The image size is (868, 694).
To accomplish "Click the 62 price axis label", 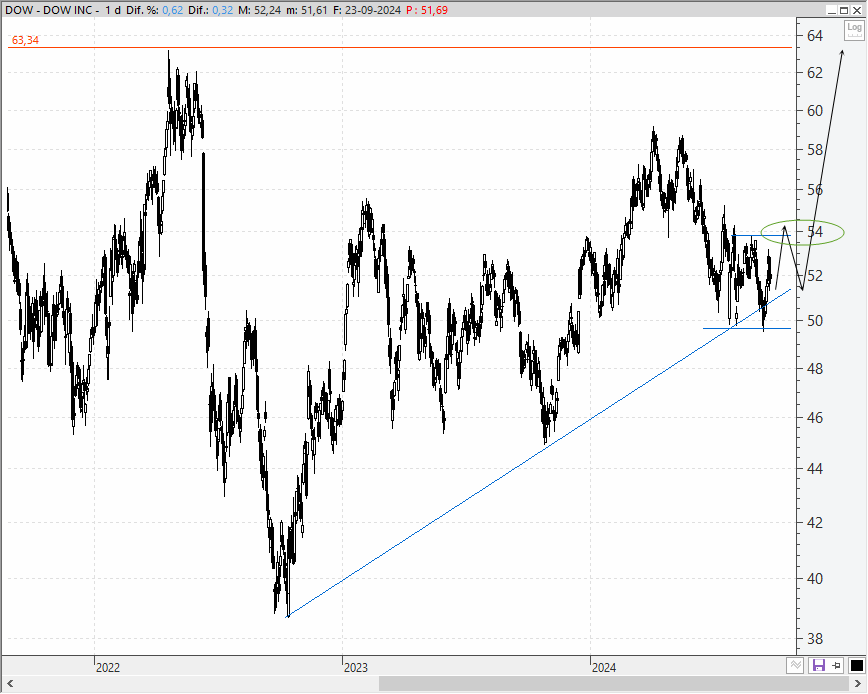I will 815,72.
